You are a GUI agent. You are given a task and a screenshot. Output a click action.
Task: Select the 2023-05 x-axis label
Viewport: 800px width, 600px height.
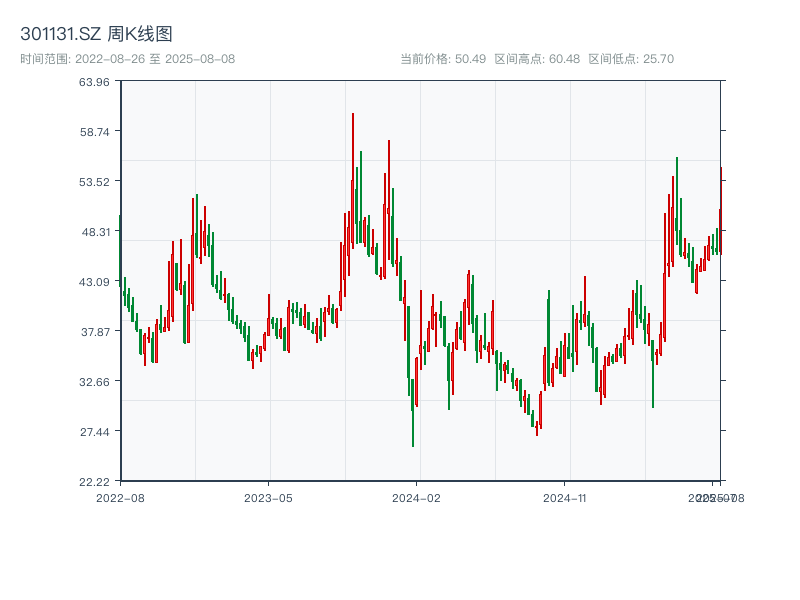point(266,495)
